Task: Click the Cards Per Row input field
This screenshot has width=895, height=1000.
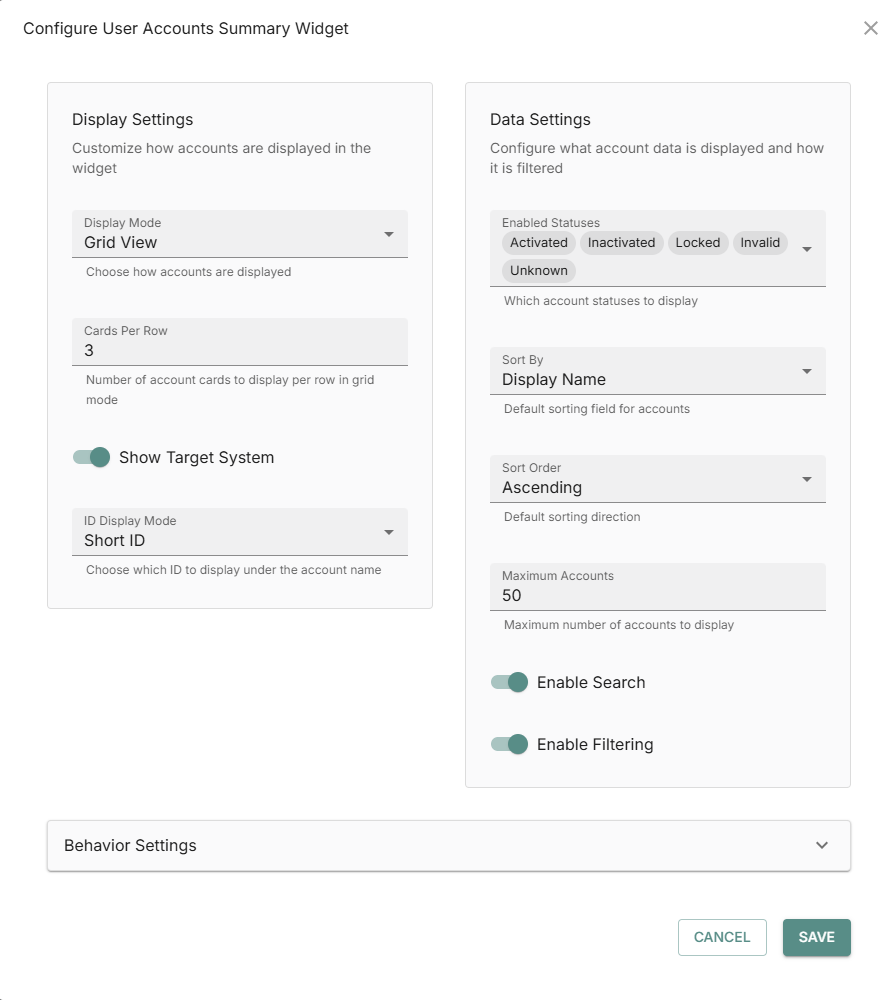Action: pos(240,344)
